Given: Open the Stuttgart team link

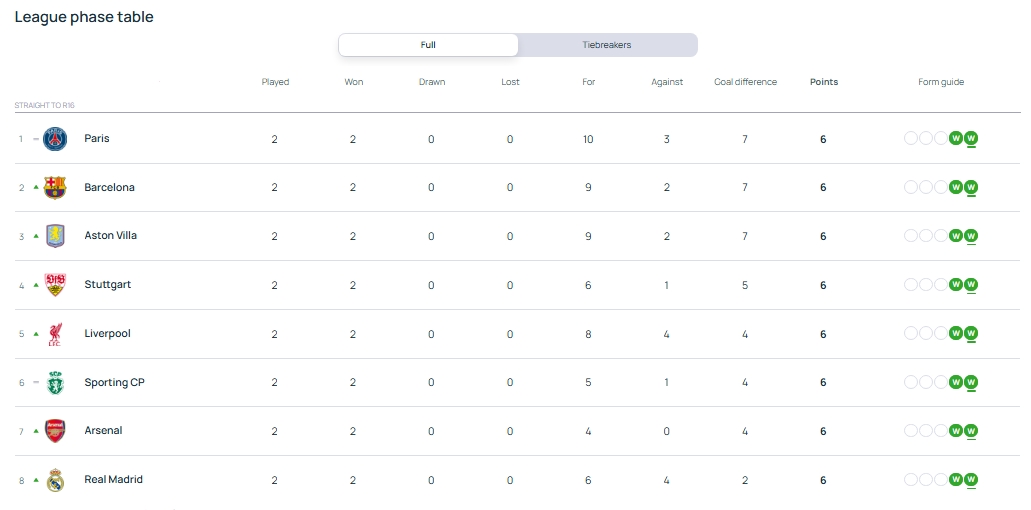Looking at the screenshot, I should click(107, 285).
